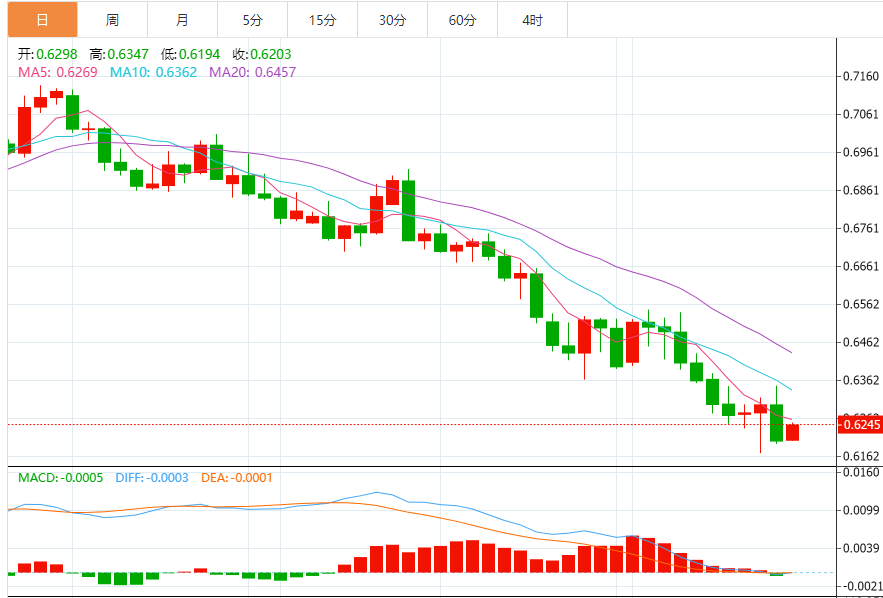Click the DEA value label

236,478
